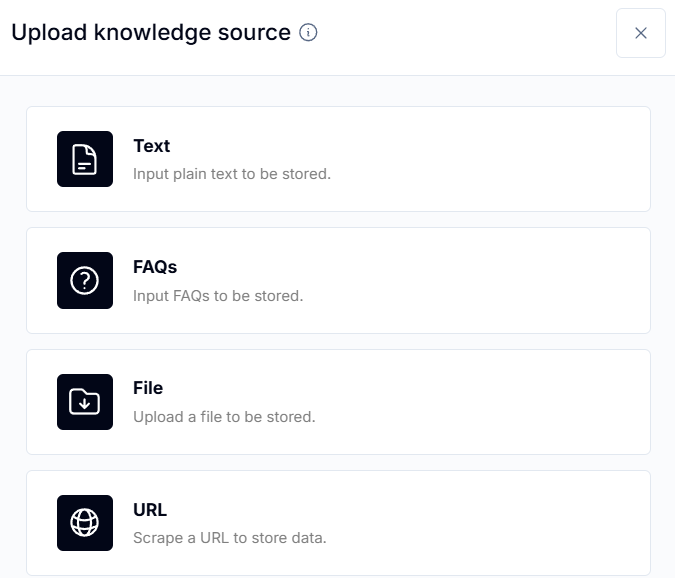The width and height of the screenshot is (675, 578).
Task: Close the Upload knowledge source dialog
Action: (641, 33)
